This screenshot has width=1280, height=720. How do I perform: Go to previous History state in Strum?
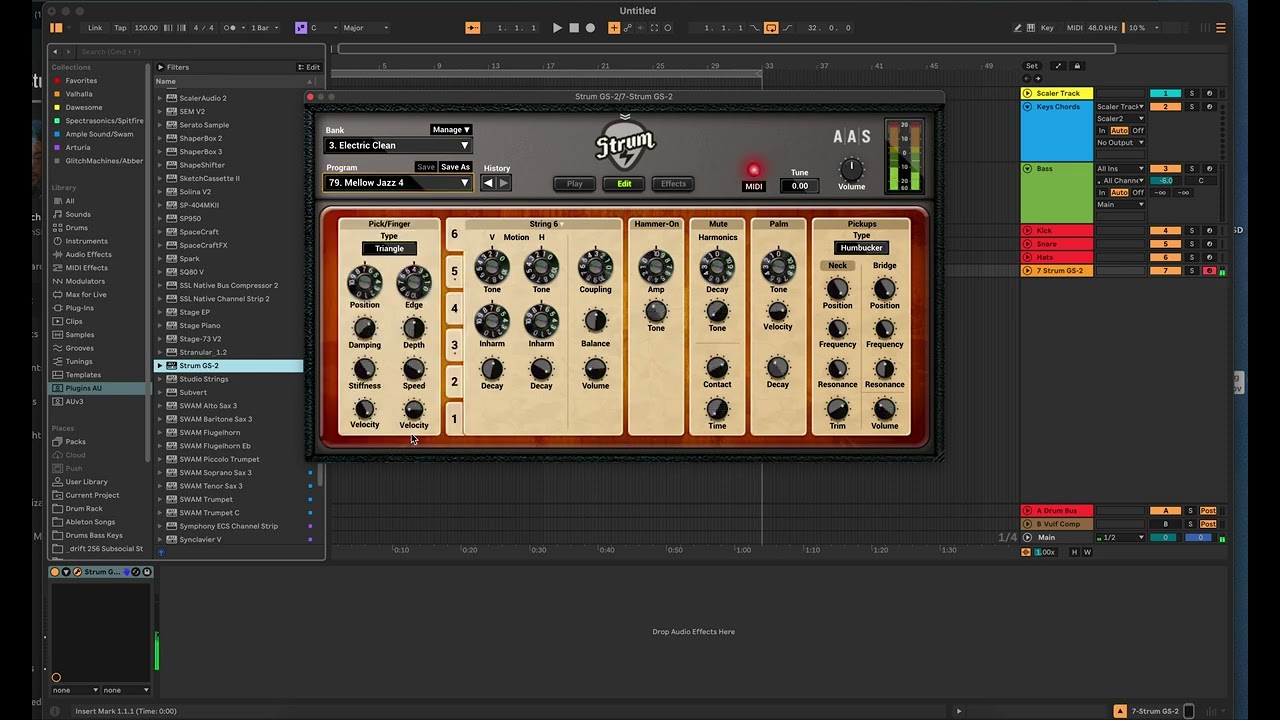(488, 183)
